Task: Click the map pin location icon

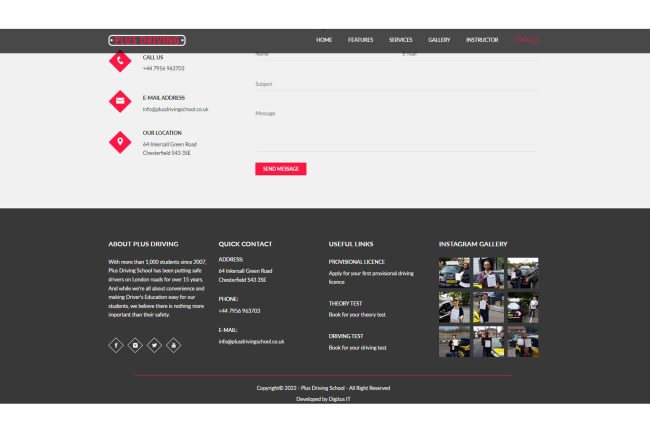Action: (120, 142)
